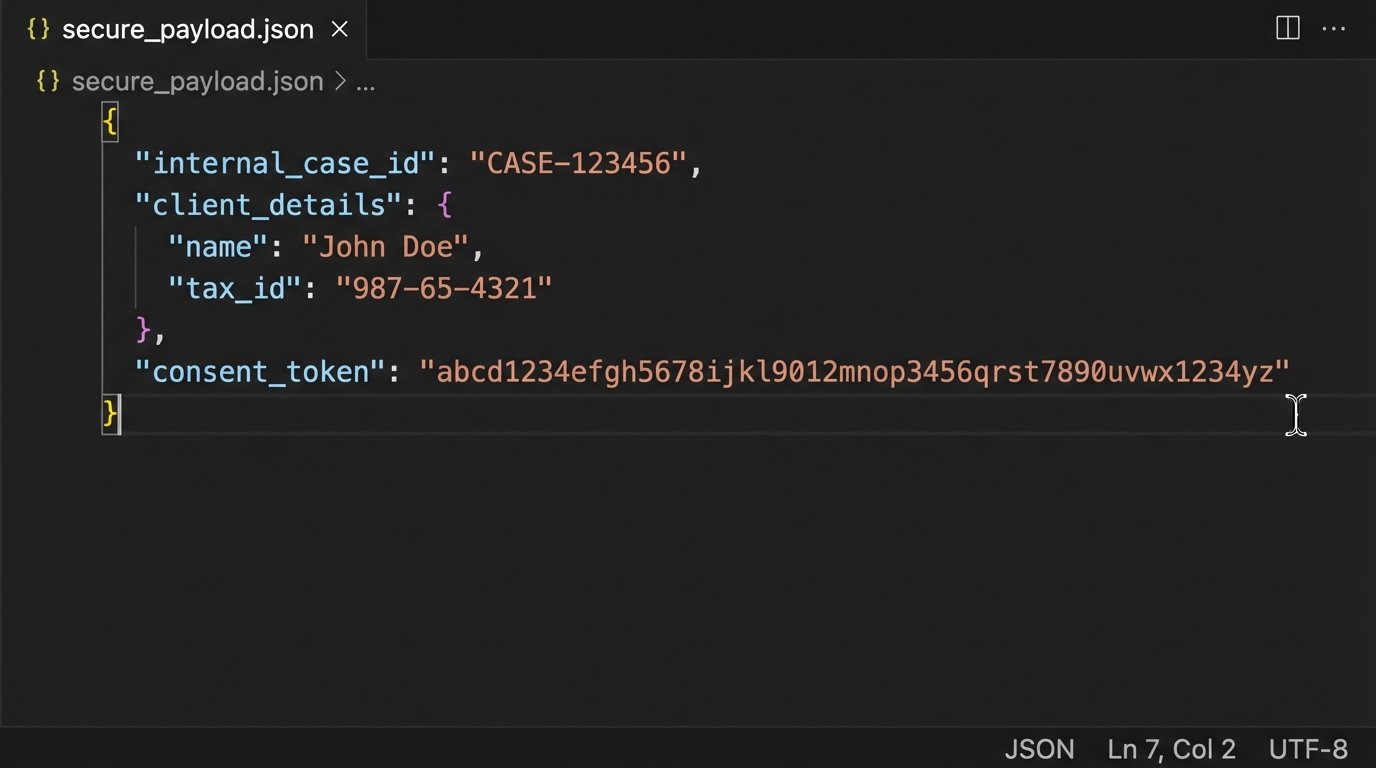Click the "987-65-4321" tax_id value
The height and width of the screenshot is (768, 1376).
coord(444,289)
